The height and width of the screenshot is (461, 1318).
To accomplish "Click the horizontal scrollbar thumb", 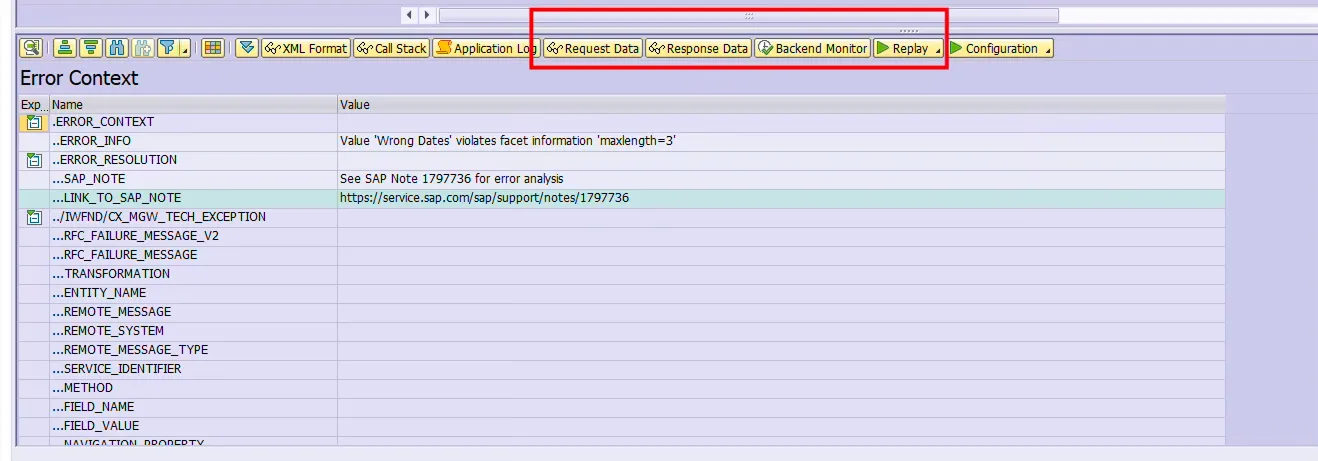I will (748, 15).
